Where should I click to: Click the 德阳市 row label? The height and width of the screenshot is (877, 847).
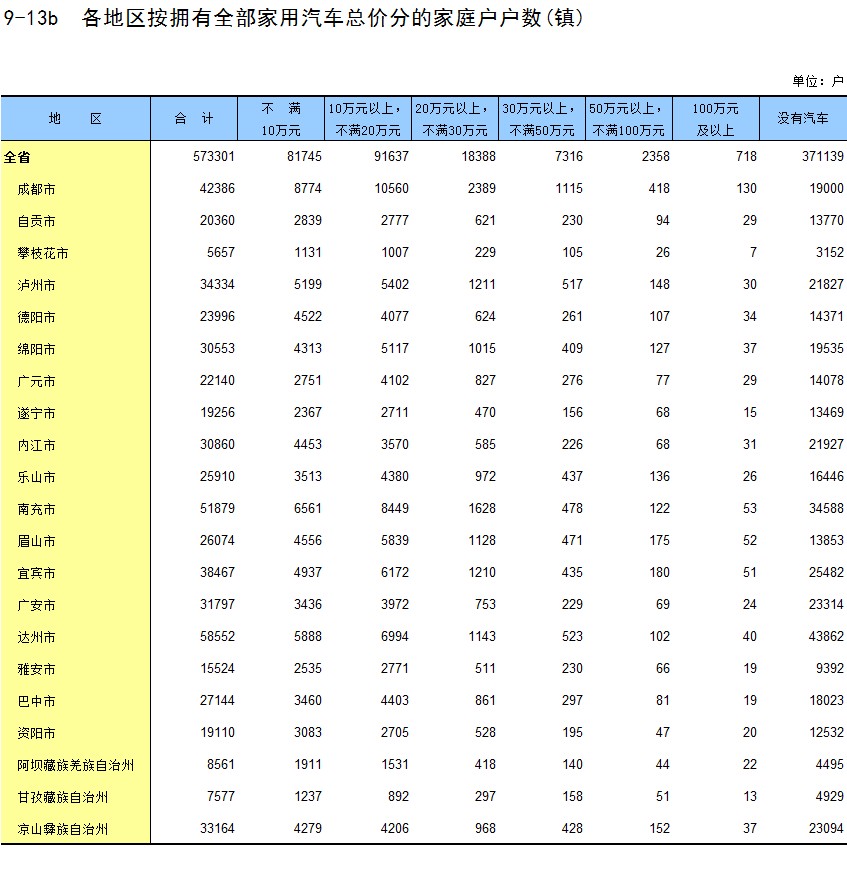(x=36, y=317)
